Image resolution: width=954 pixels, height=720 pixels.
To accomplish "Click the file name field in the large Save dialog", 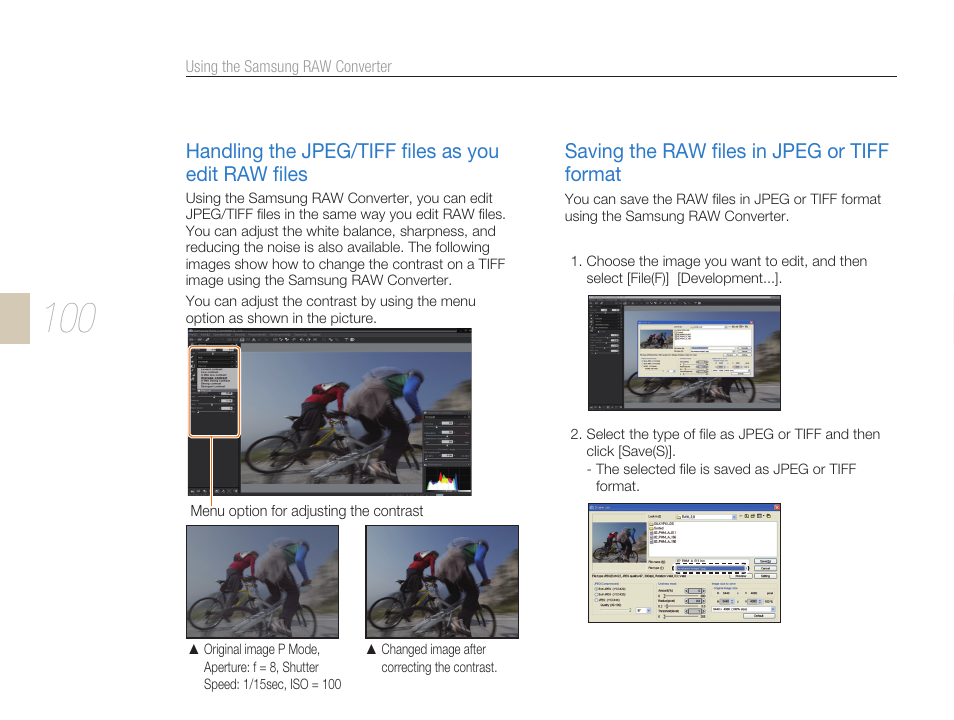I will pos(712,561).
